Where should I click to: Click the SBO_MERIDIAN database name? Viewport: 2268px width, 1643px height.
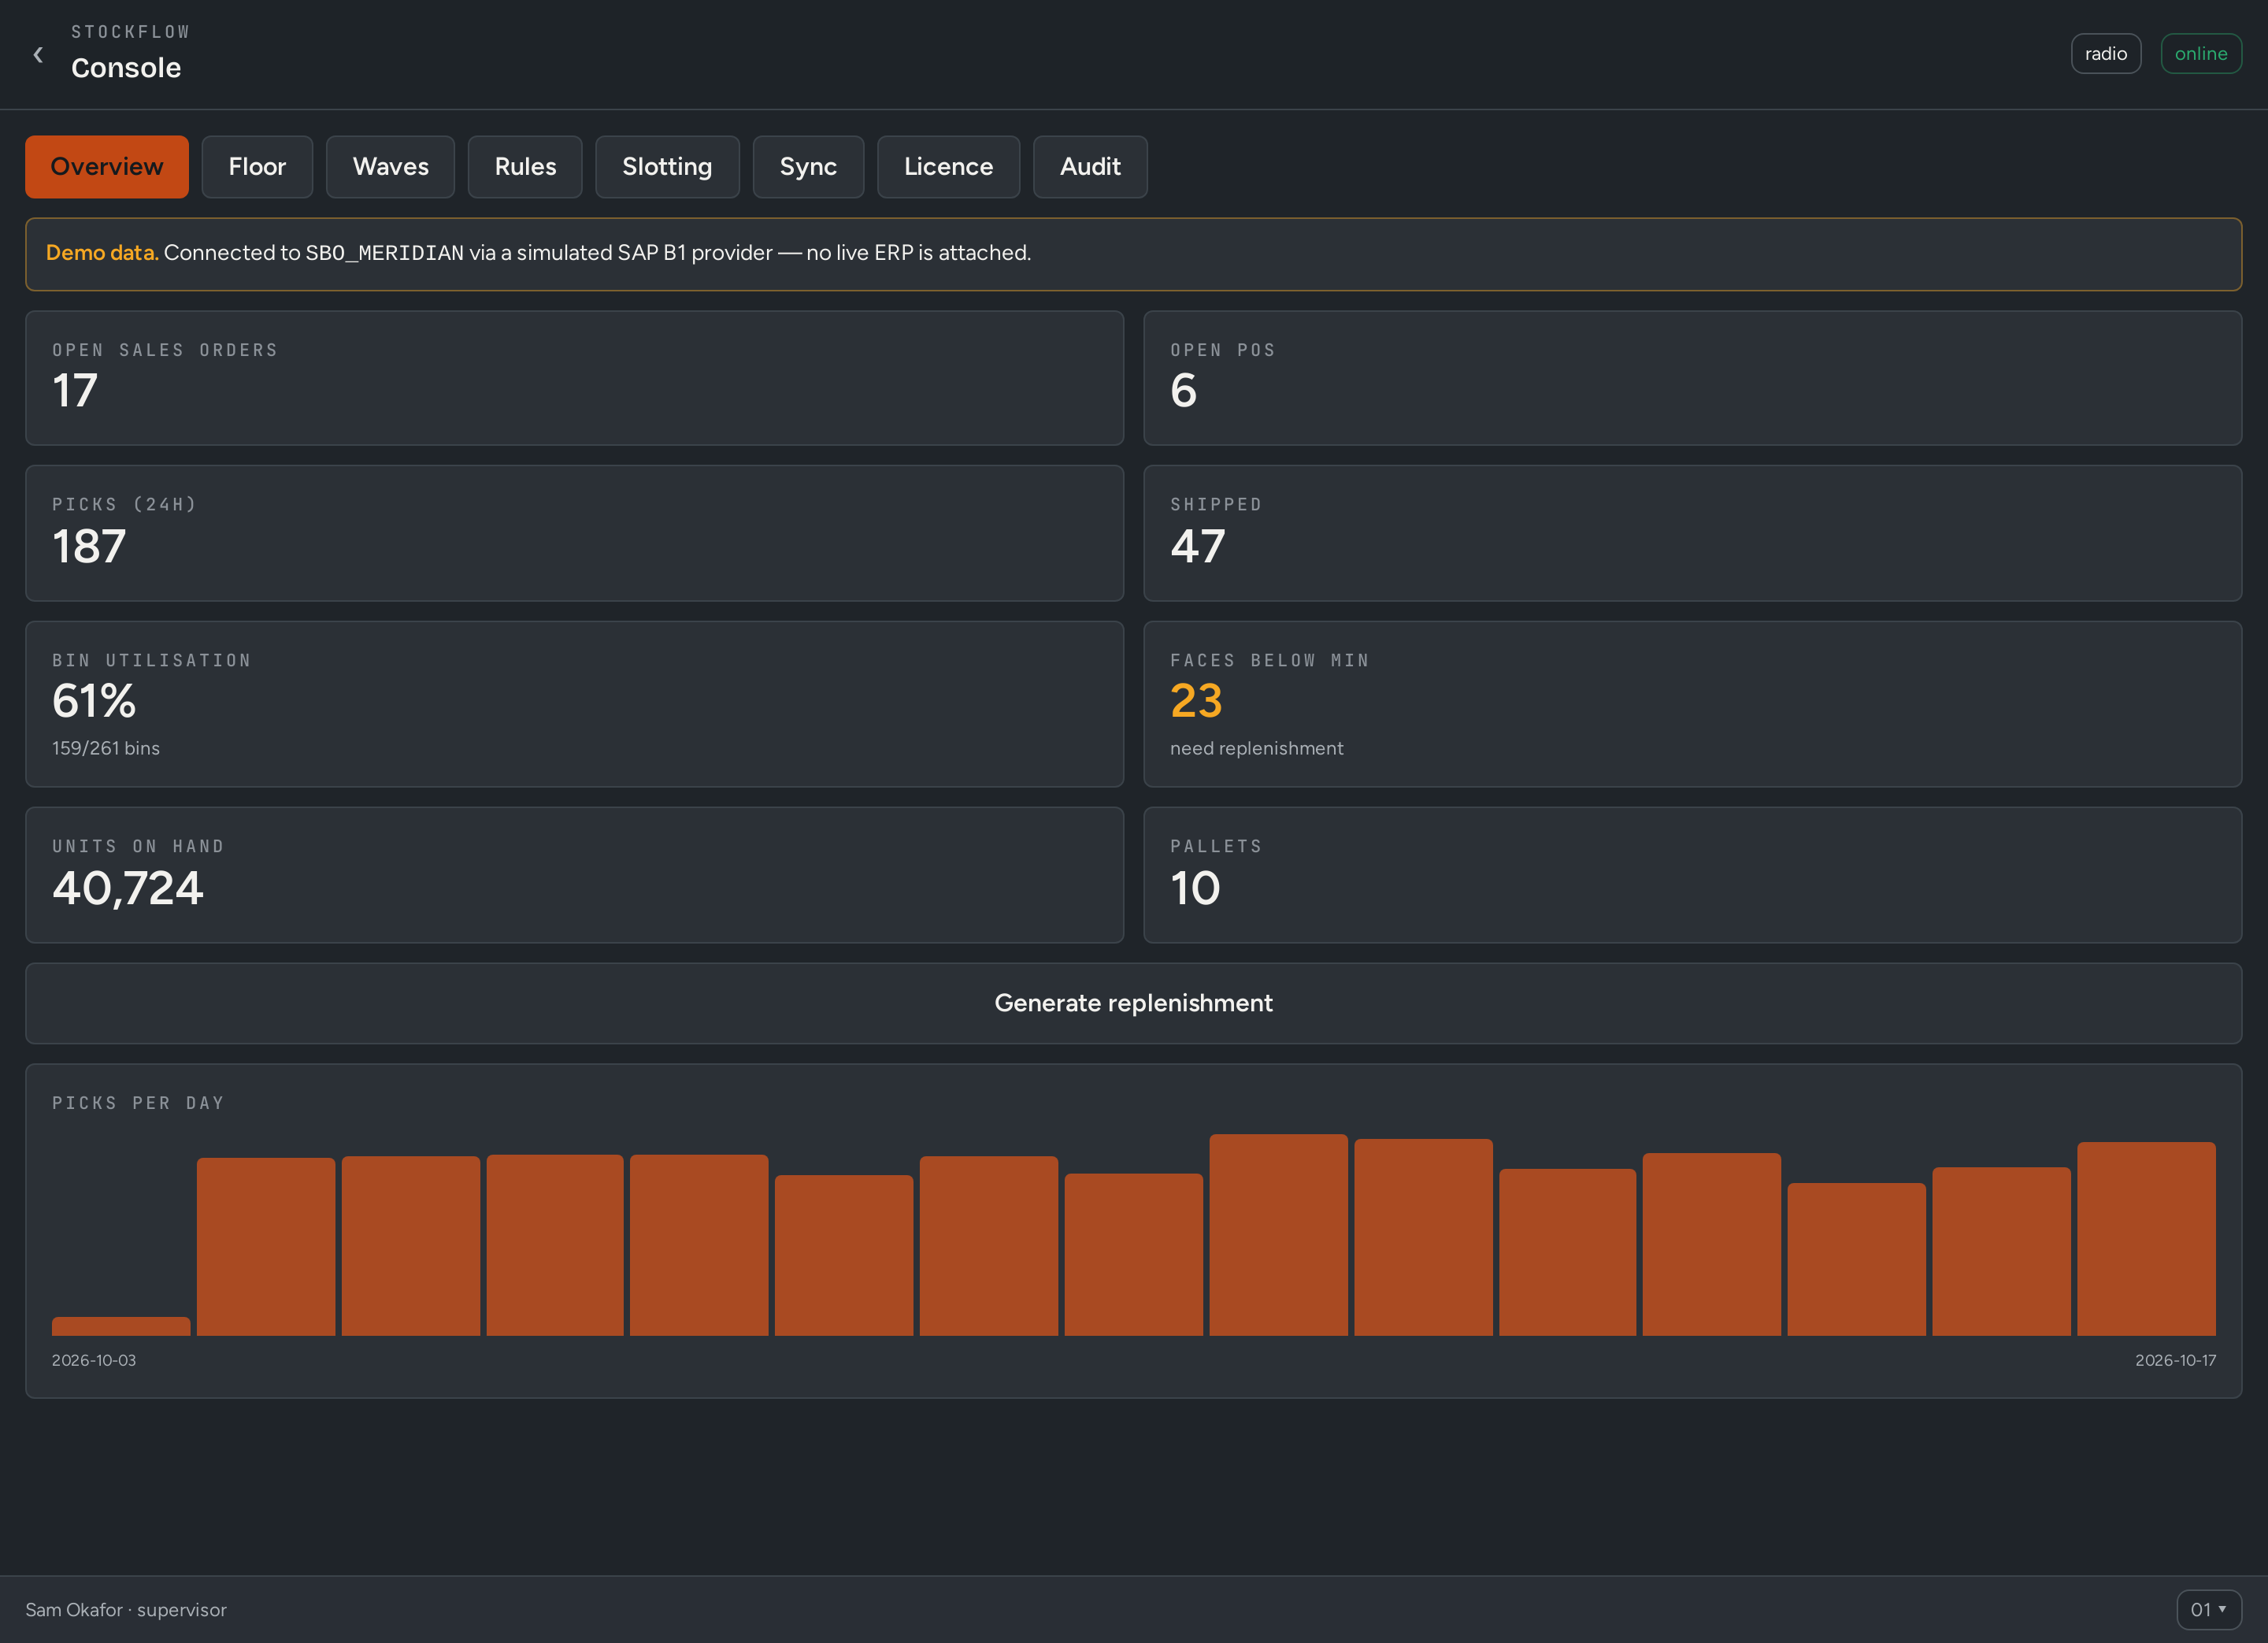(384, 253)
